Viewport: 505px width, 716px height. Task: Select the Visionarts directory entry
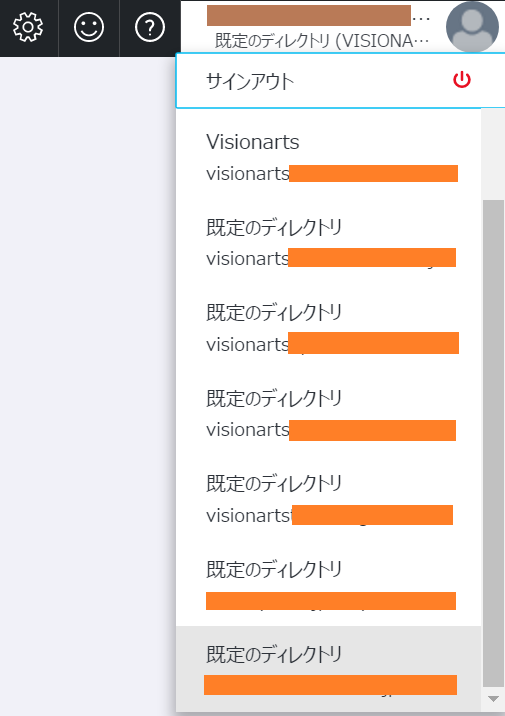pyautogui.click(x=328, y=157)
